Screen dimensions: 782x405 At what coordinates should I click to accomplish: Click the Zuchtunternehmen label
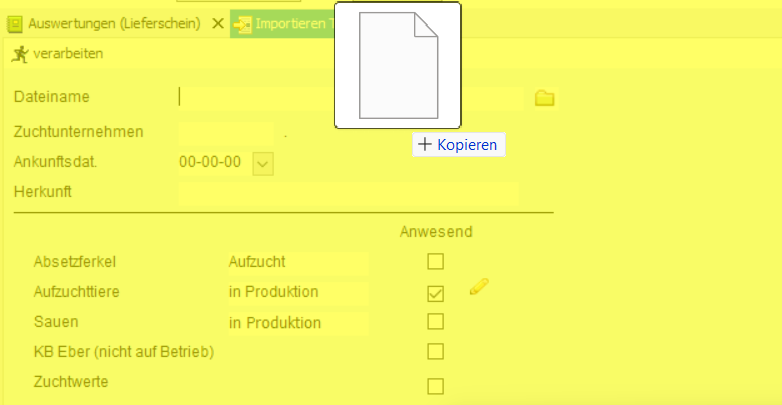point(78,132)
